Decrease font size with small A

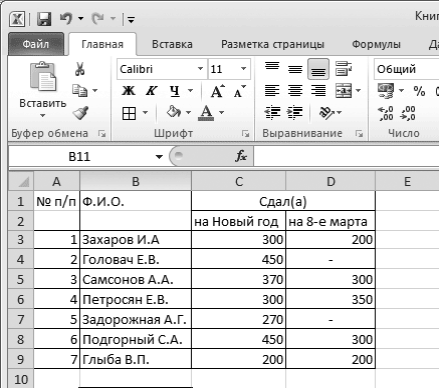tap(240, 91)
